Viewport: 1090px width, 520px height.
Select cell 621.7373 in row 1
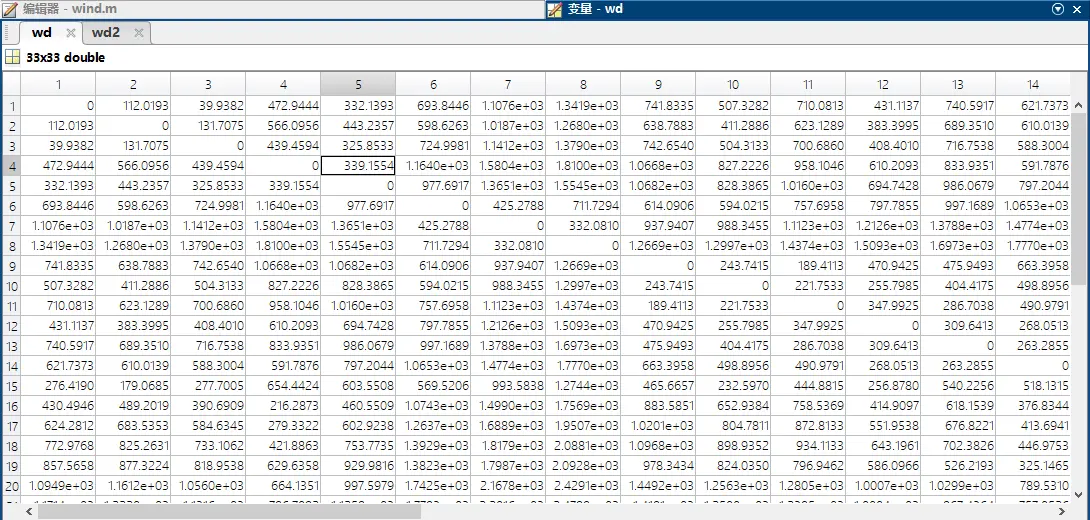1033,106
